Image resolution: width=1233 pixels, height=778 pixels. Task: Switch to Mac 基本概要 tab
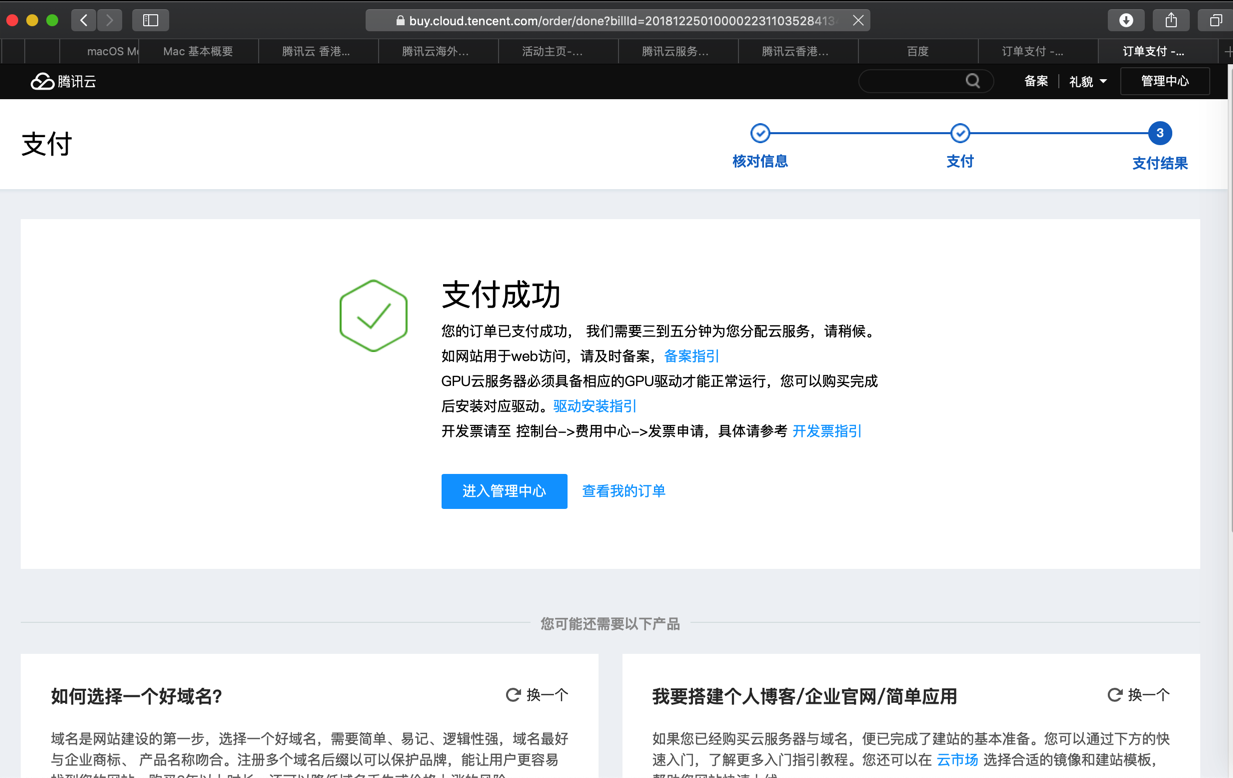tap(198, 51)
